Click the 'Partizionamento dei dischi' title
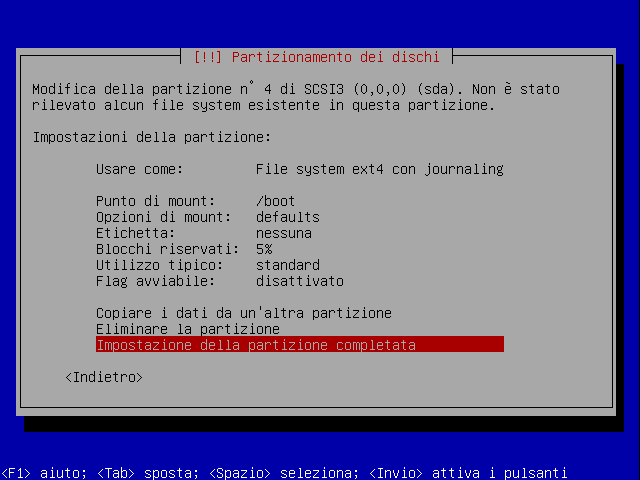The height and width of the screenshot is (480, 640). pyautogui.click(x=320, y=57)
